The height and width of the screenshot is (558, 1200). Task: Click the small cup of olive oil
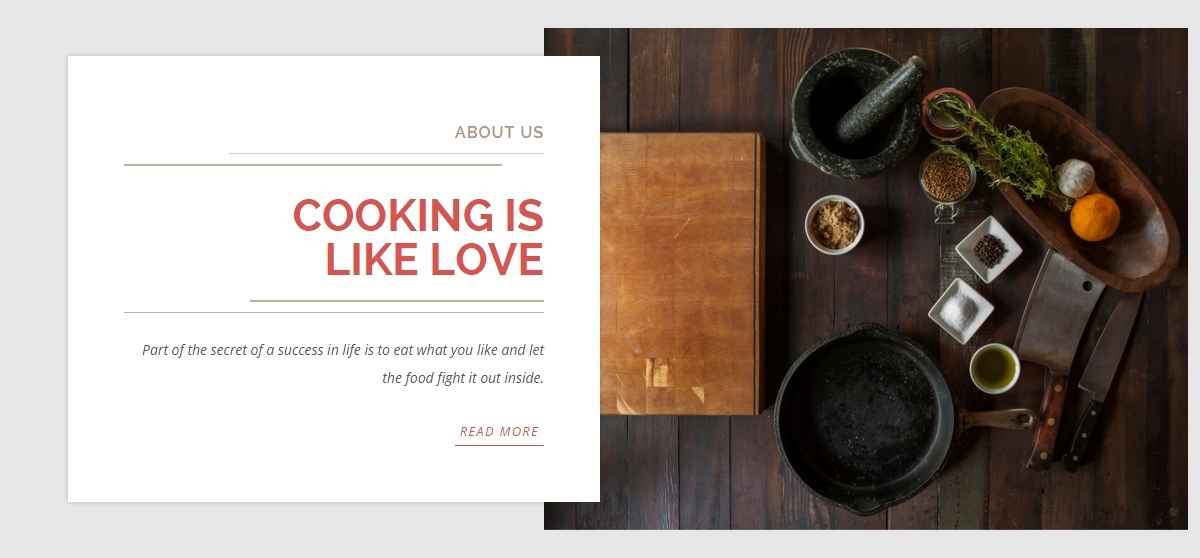994,368
